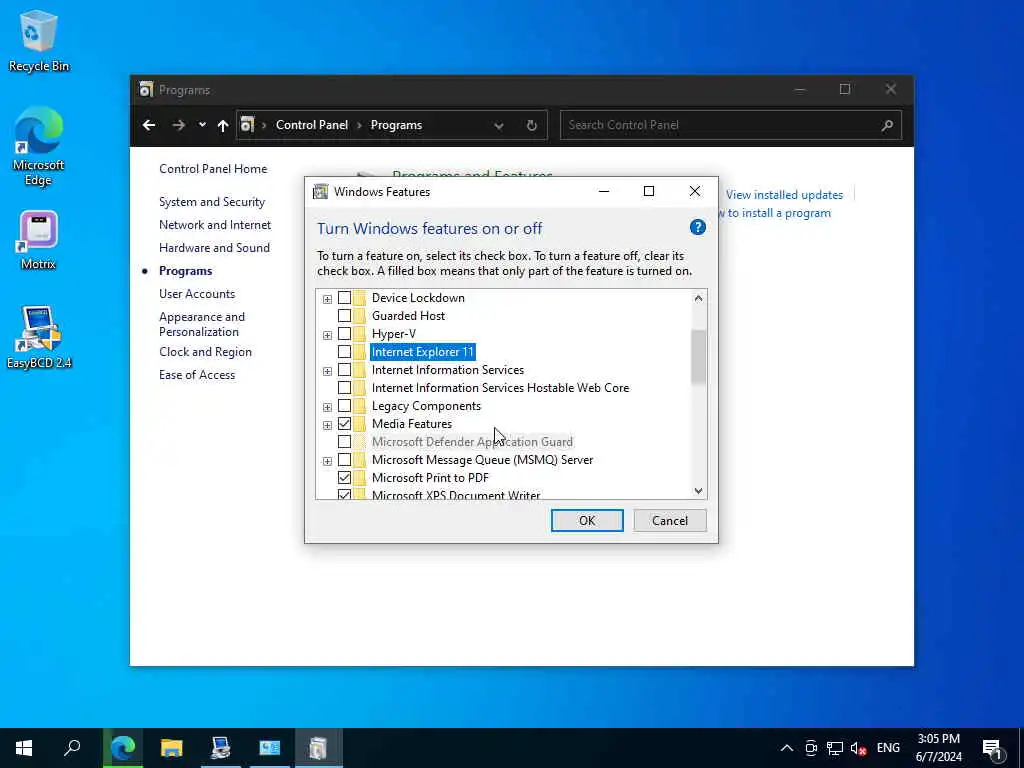Click the Windows Features help question mark icon
The width and height of the screenshot is (1024, 768).
697,227
